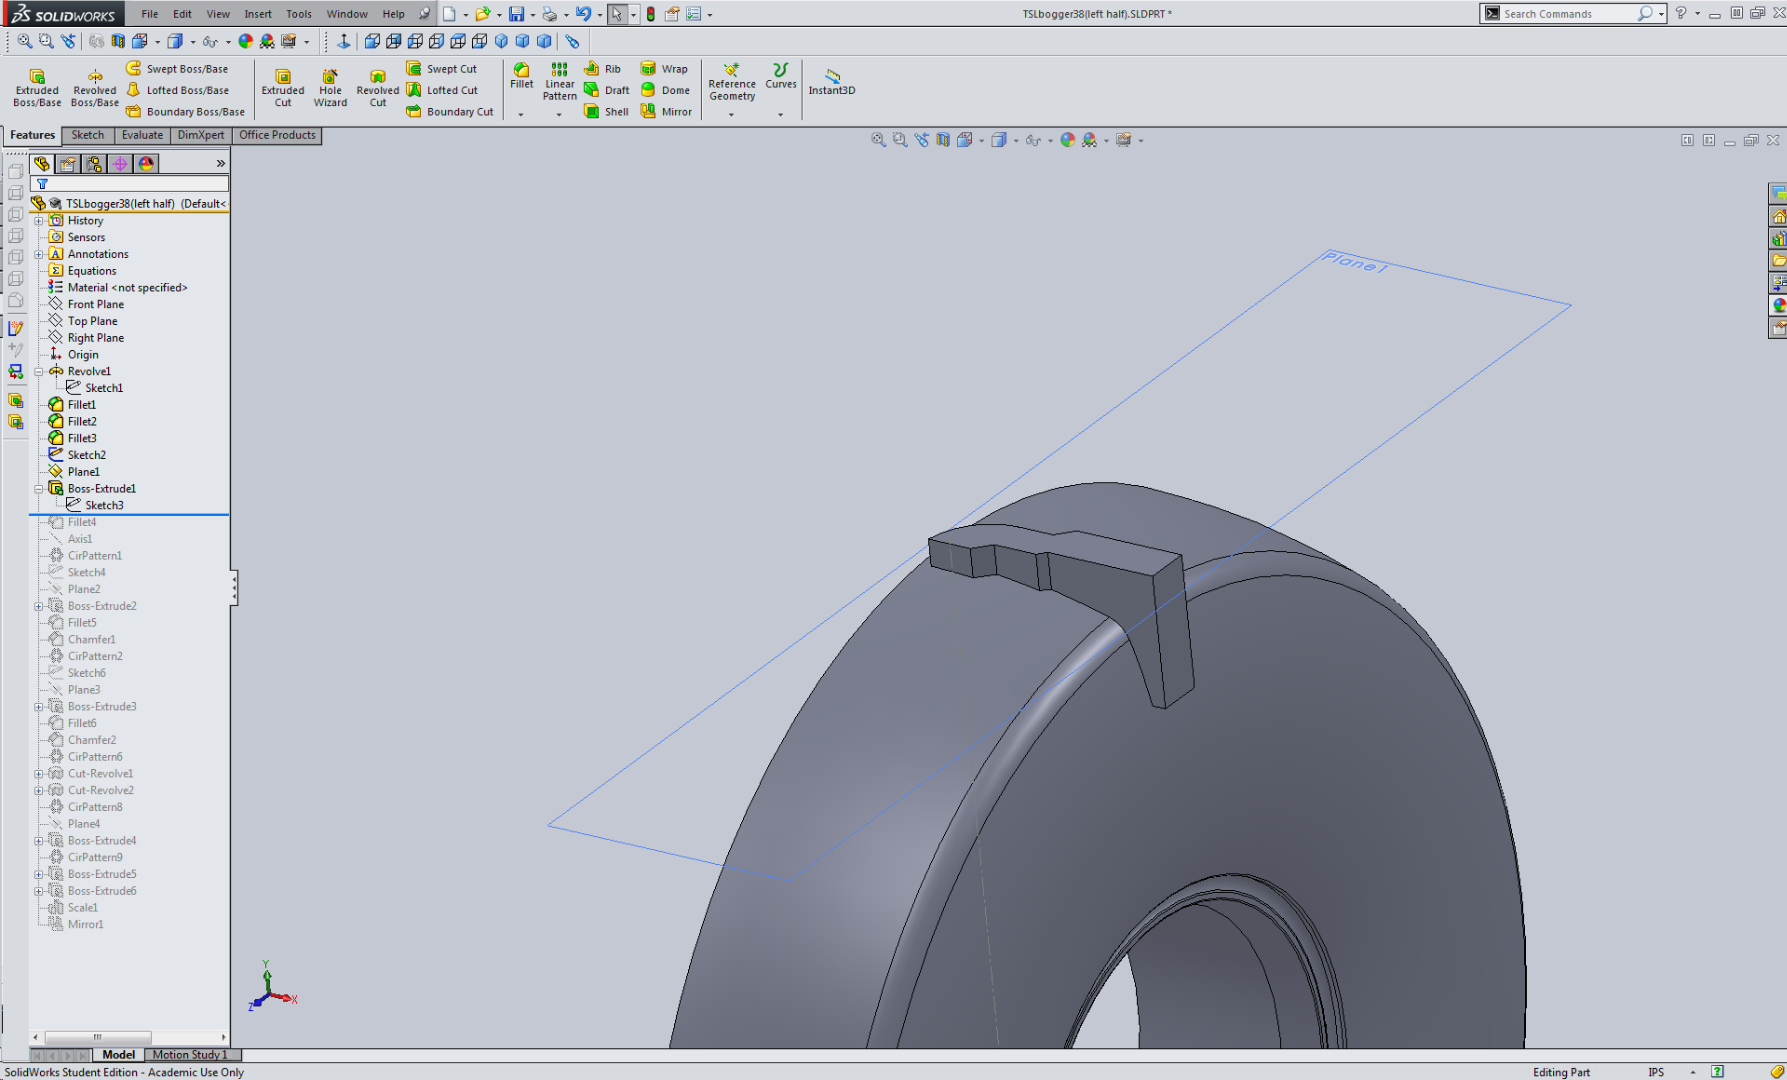
Task: Select the Rib feature tool
Action: click(x=601, y=68)
